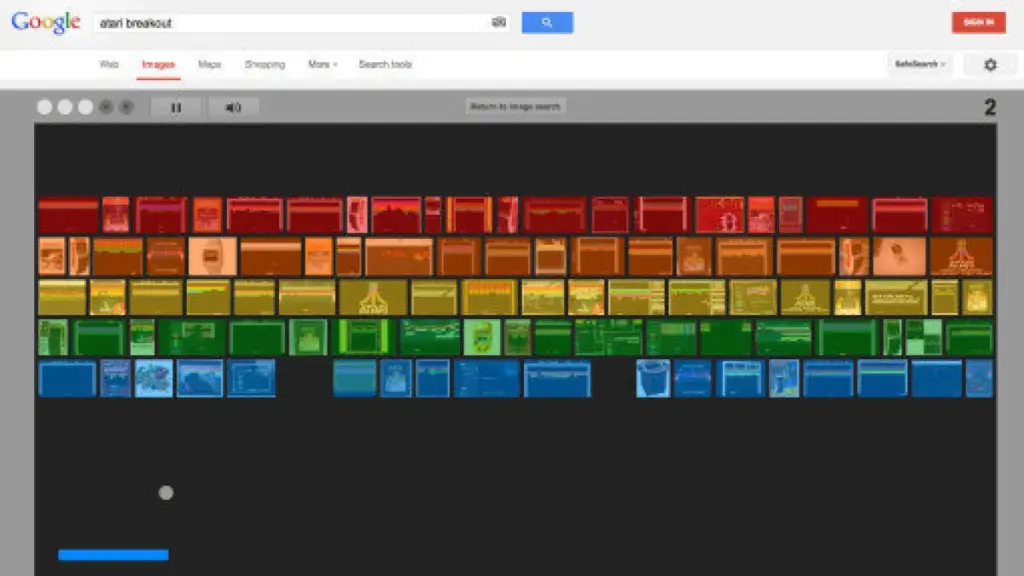Click Return to image search button
This screenshot has height=576, width=1024.
[x=515, y=106]
